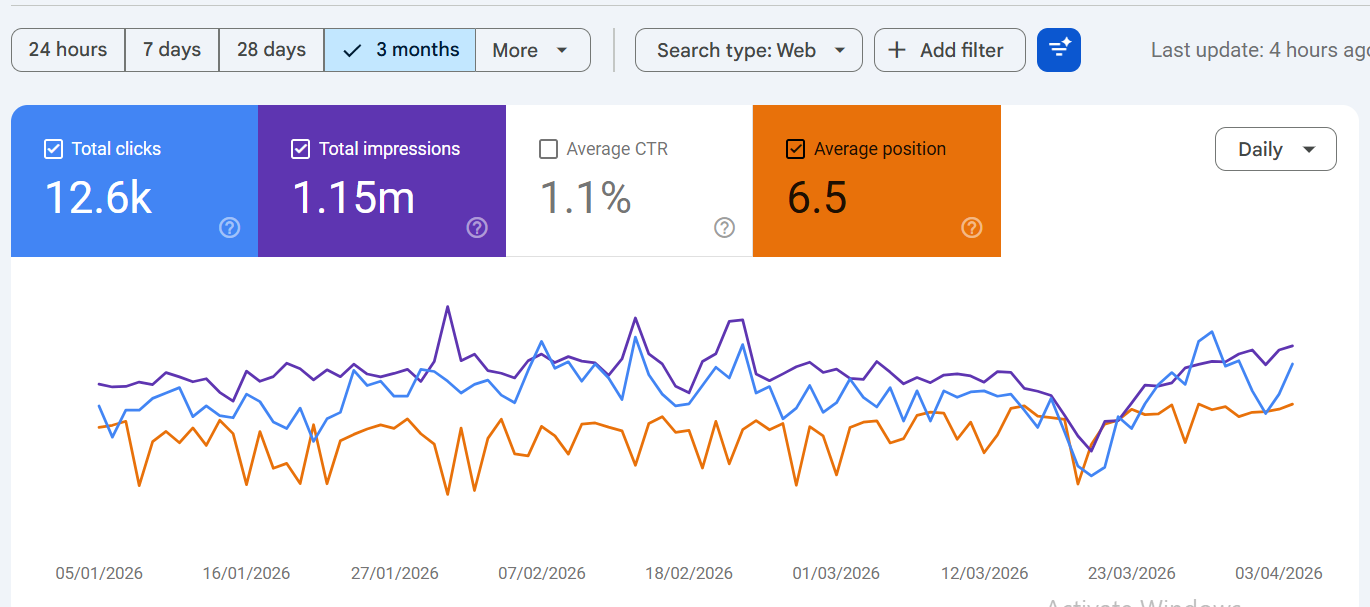Enable the Average CTR checkbox

[548, 149]
